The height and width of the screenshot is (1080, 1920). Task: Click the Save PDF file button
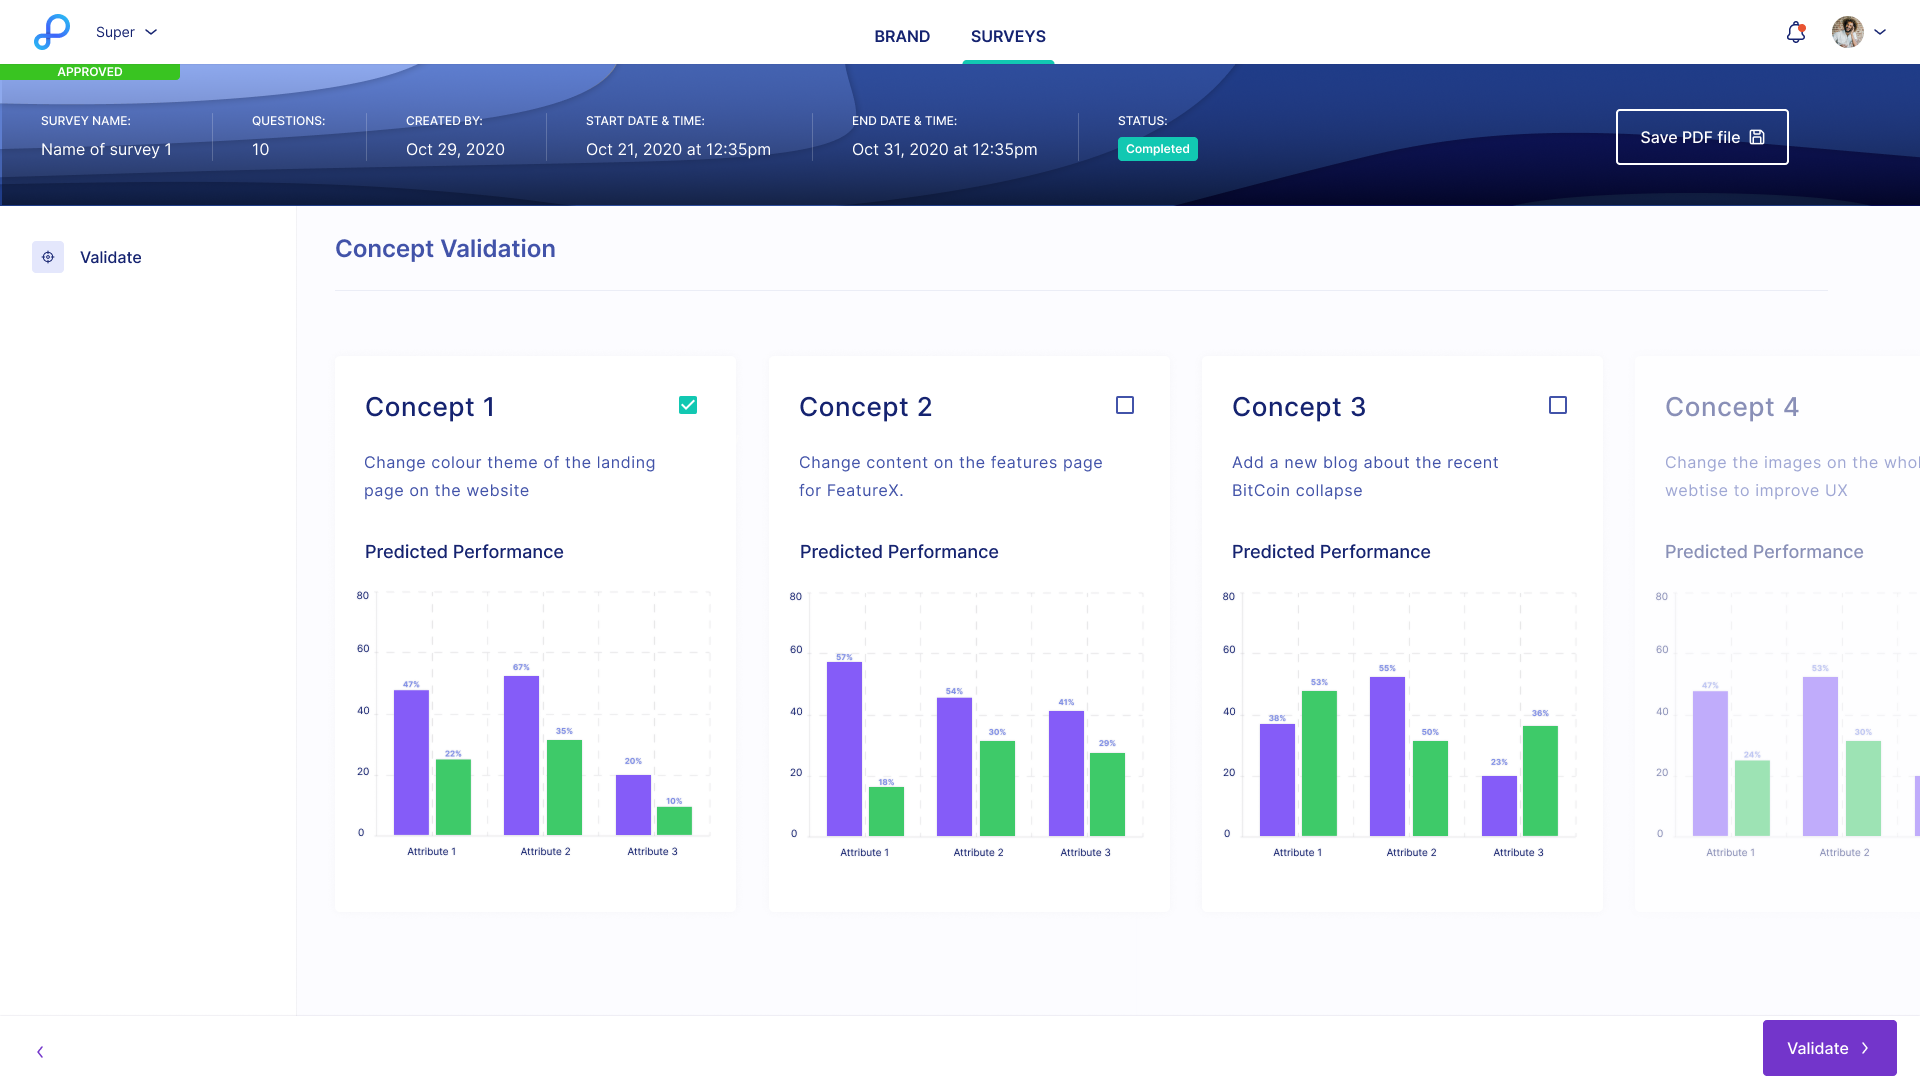click(x=1702, y=137)
